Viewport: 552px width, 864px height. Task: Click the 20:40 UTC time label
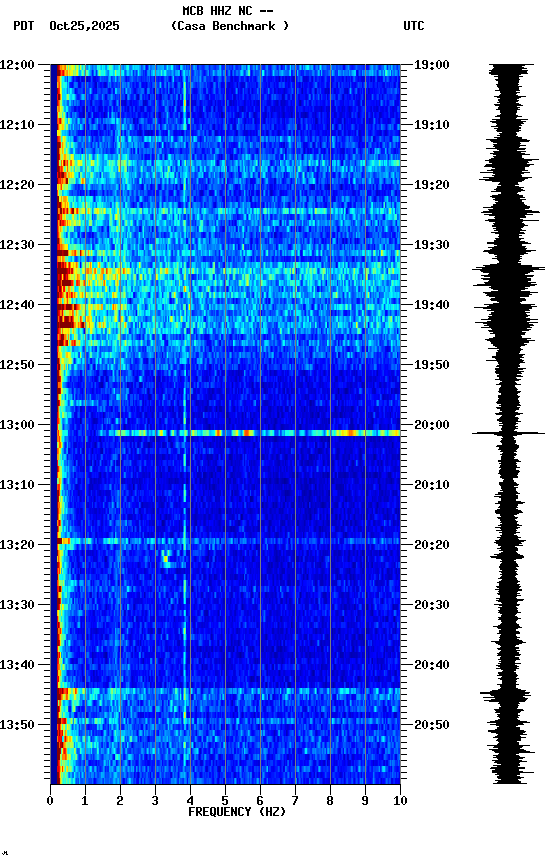coord(431,665)
